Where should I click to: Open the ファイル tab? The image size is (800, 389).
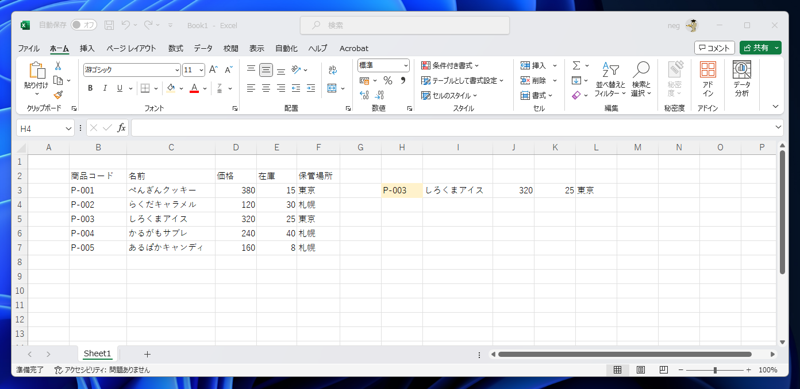coord(29,48)
